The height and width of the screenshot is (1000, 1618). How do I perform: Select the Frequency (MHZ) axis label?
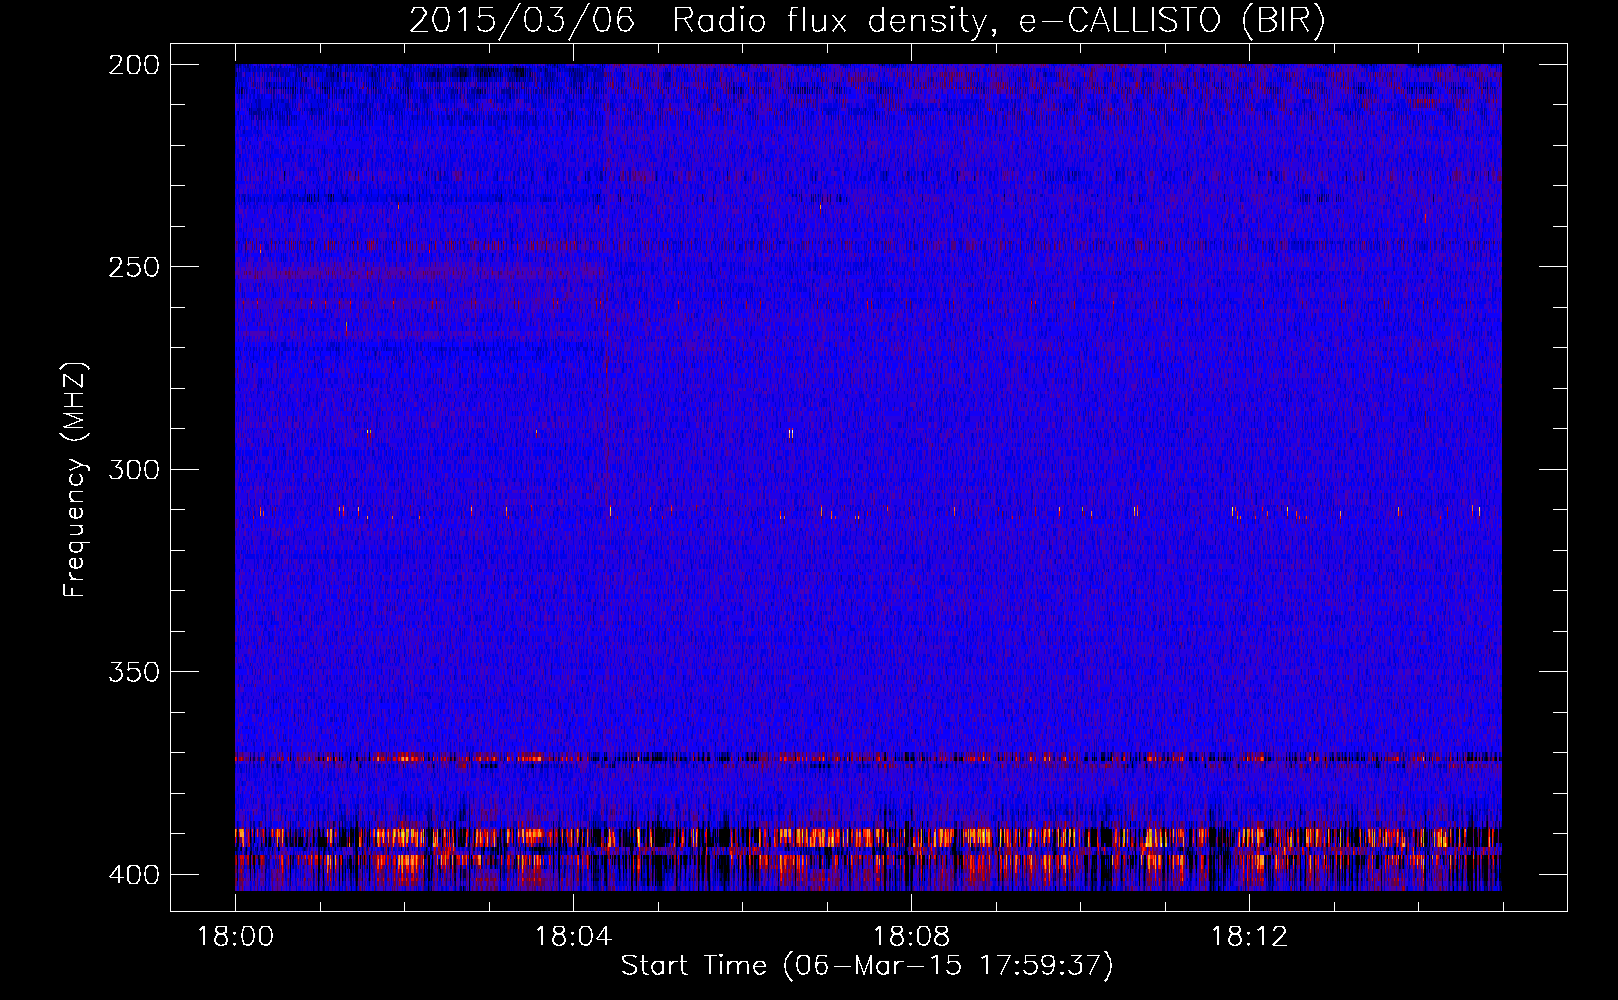(x=75, y=479)
